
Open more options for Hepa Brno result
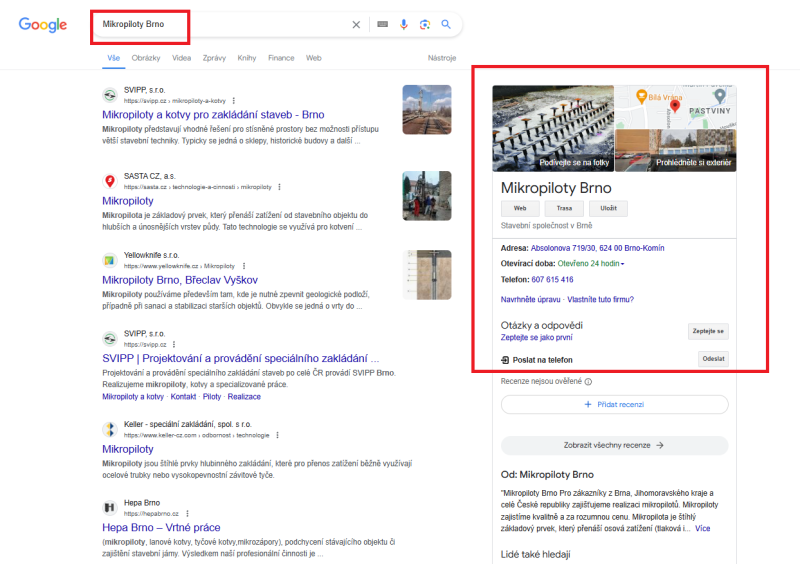pos(187,513)
